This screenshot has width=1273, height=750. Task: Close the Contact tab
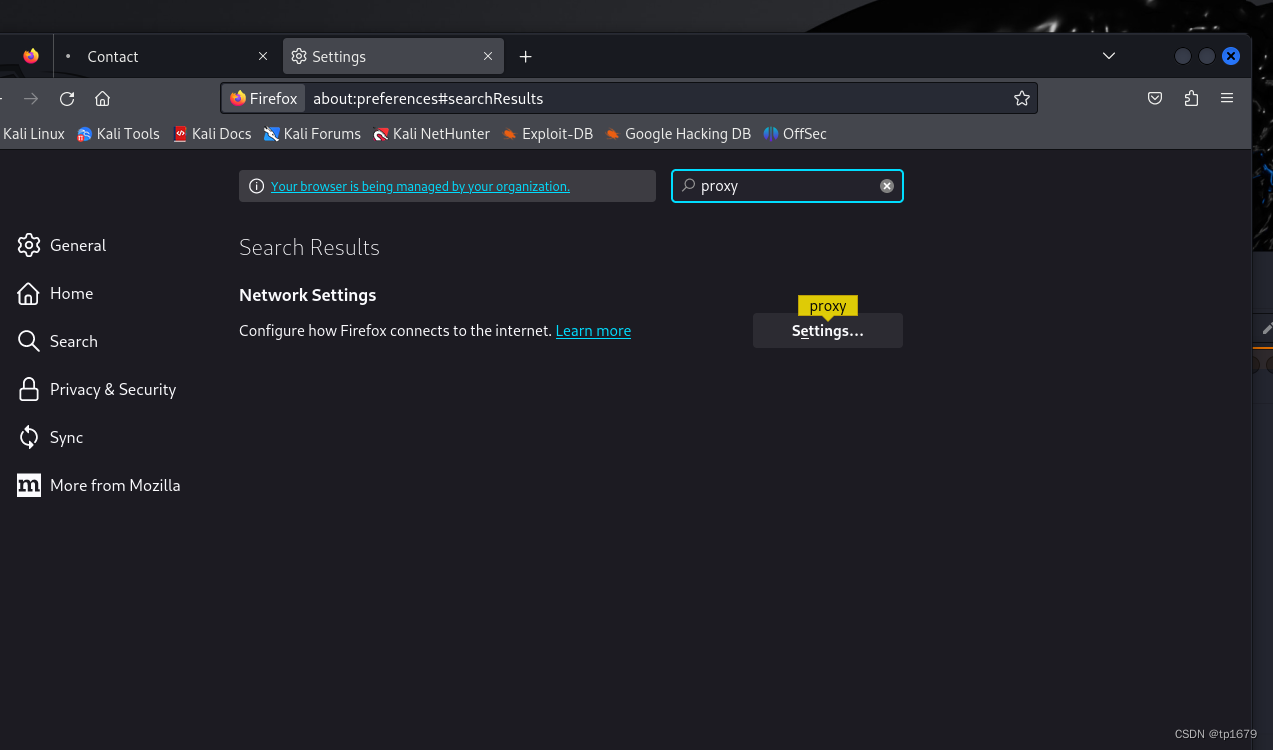(x=263, y=56)
